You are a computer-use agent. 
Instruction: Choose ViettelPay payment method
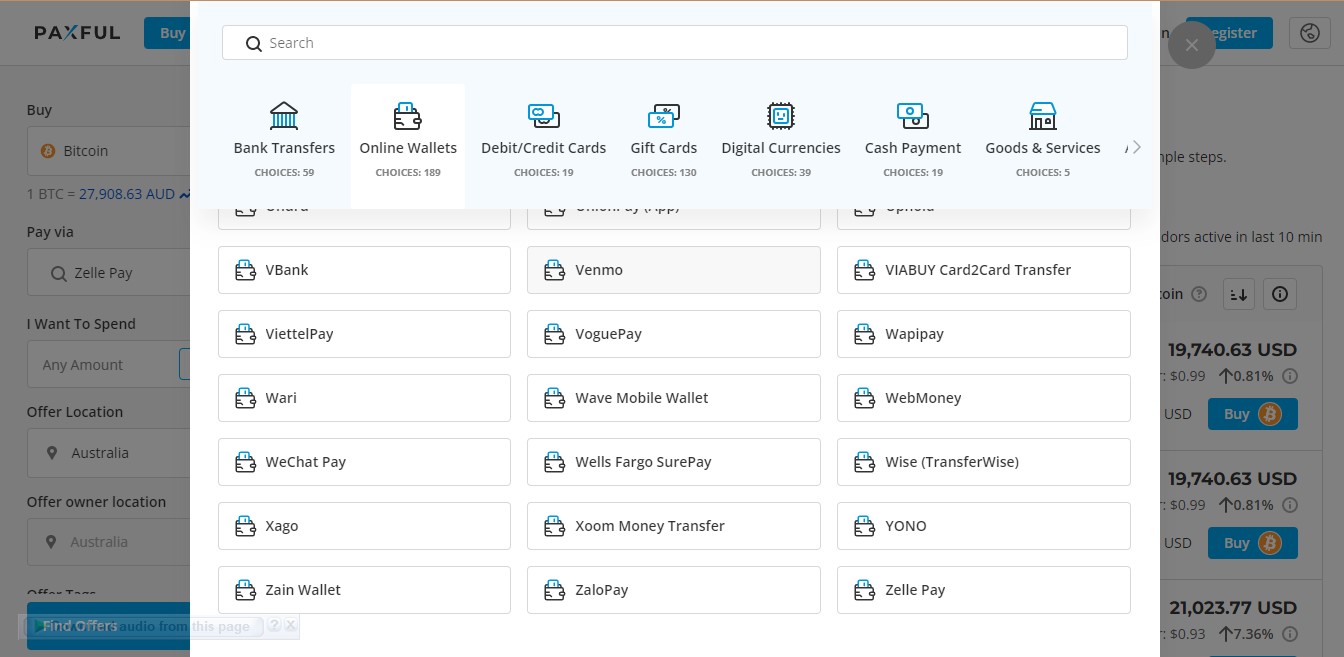(364, 334)
